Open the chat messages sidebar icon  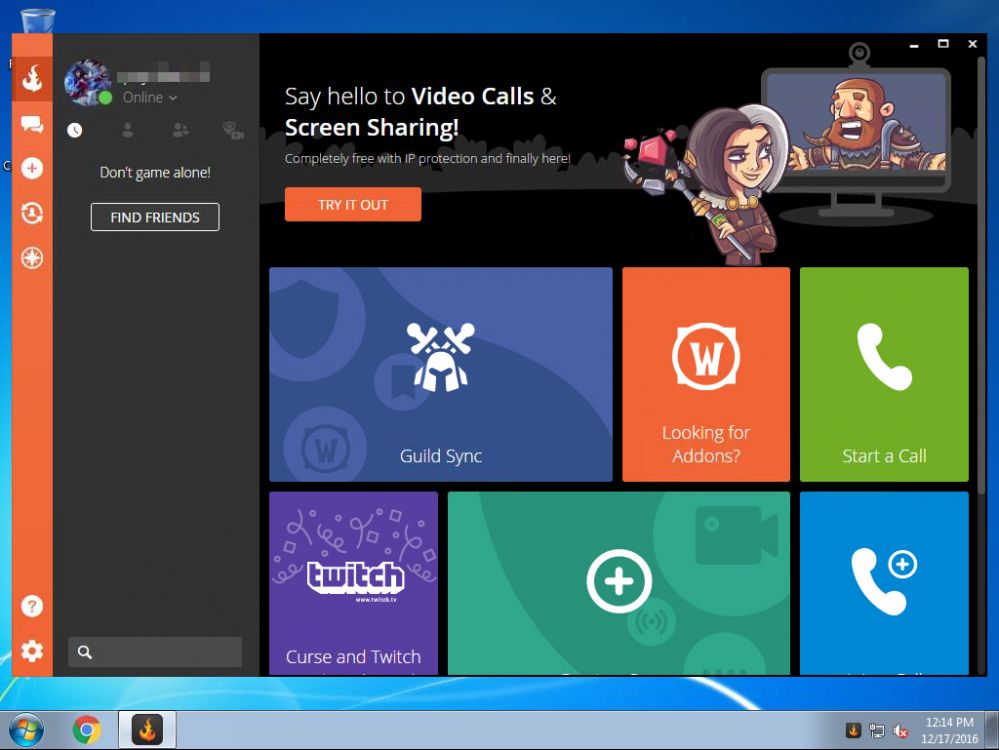point(32,124)
